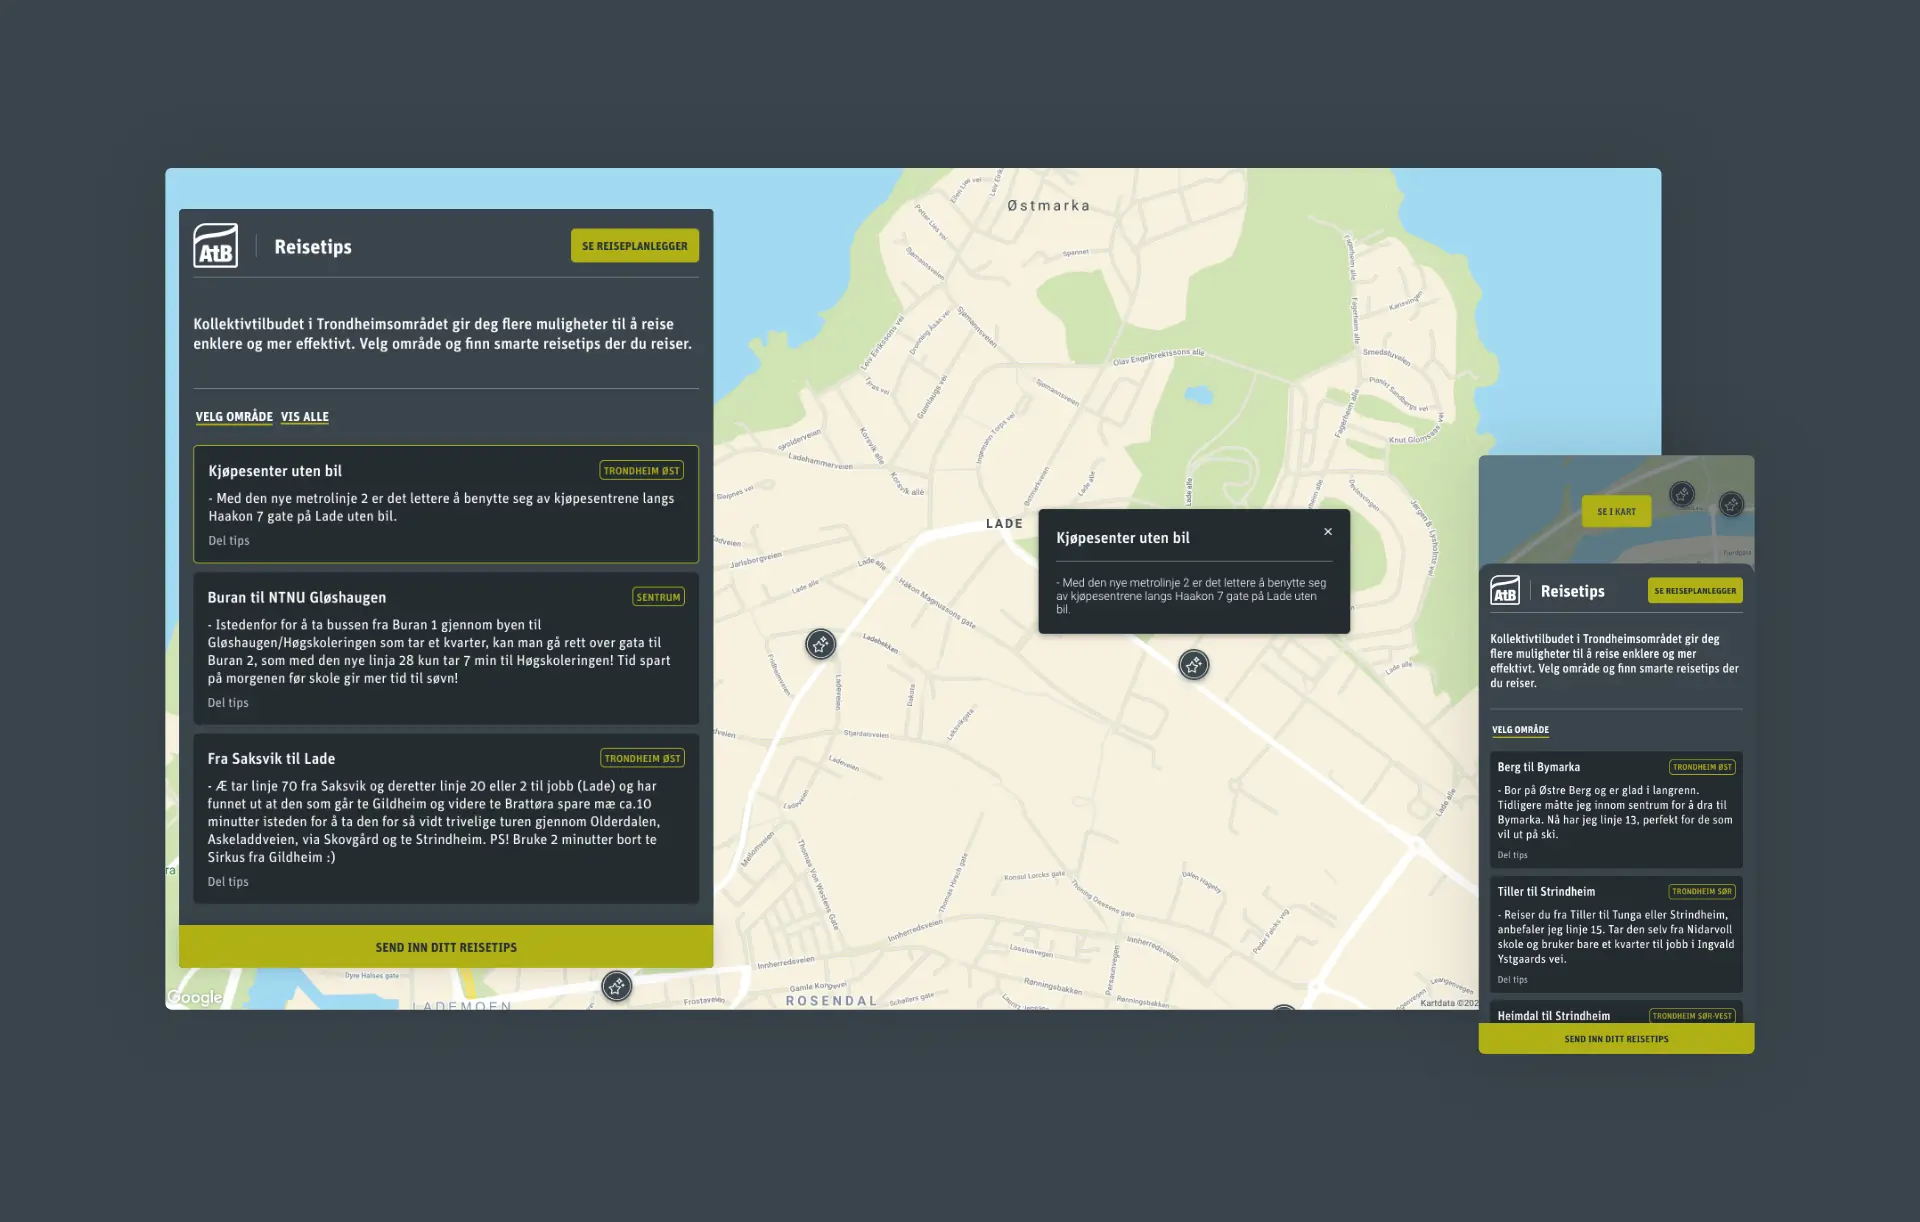Click the map marker near Ladebekken
The height and width of the screenshot is (1222, 1920).
tap(820, 644)
